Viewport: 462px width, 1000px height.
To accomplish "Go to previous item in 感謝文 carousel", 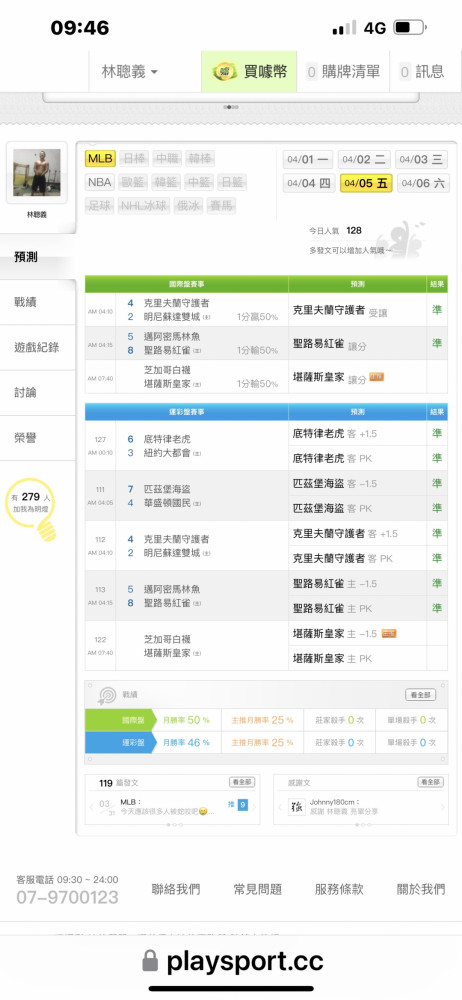I will click(280, 807).
